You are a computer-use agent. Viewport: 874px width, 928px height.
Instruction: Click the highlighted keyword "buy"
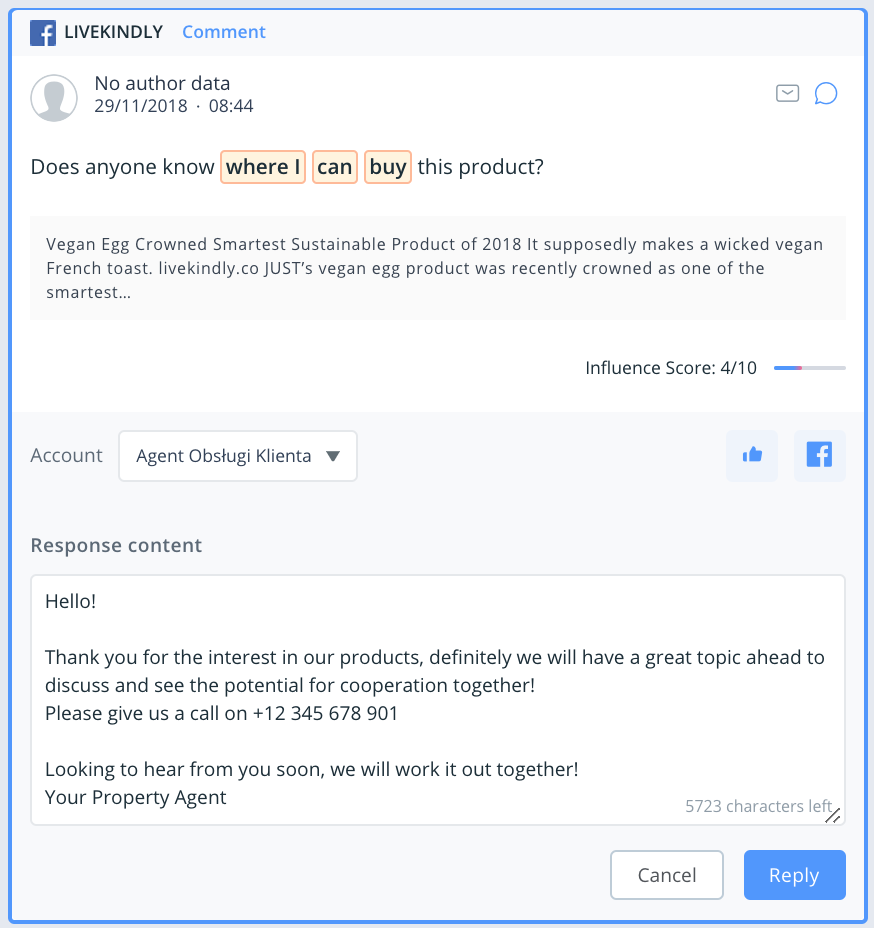(x=388, y=167)
